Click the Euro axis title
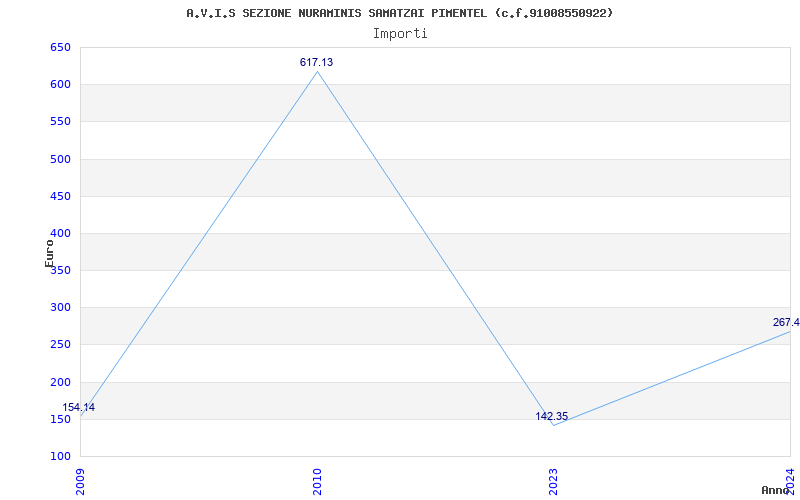Screen dimensions: 800x500 pos(49,253)
